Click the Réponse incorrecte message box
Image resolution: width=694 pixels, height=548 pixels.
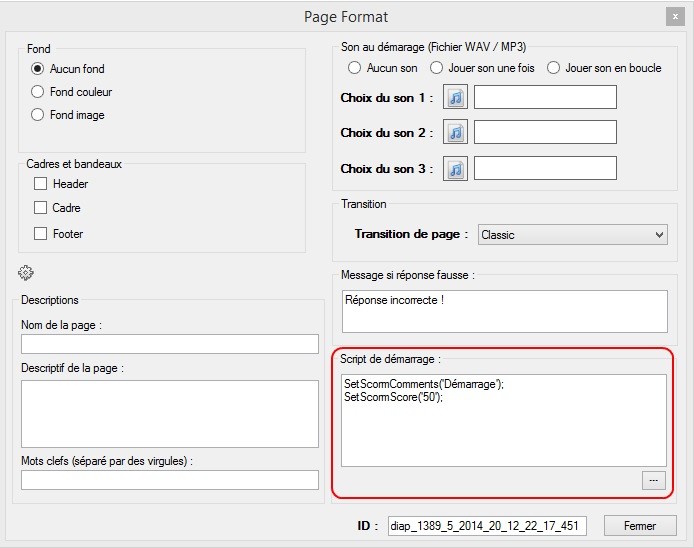click(505, 311)
